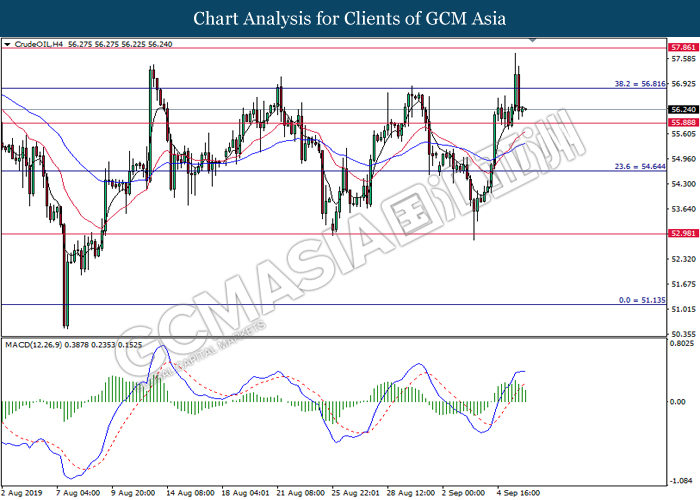
Task: Click the red 52.981 support price label
Action: click(683, 235)
